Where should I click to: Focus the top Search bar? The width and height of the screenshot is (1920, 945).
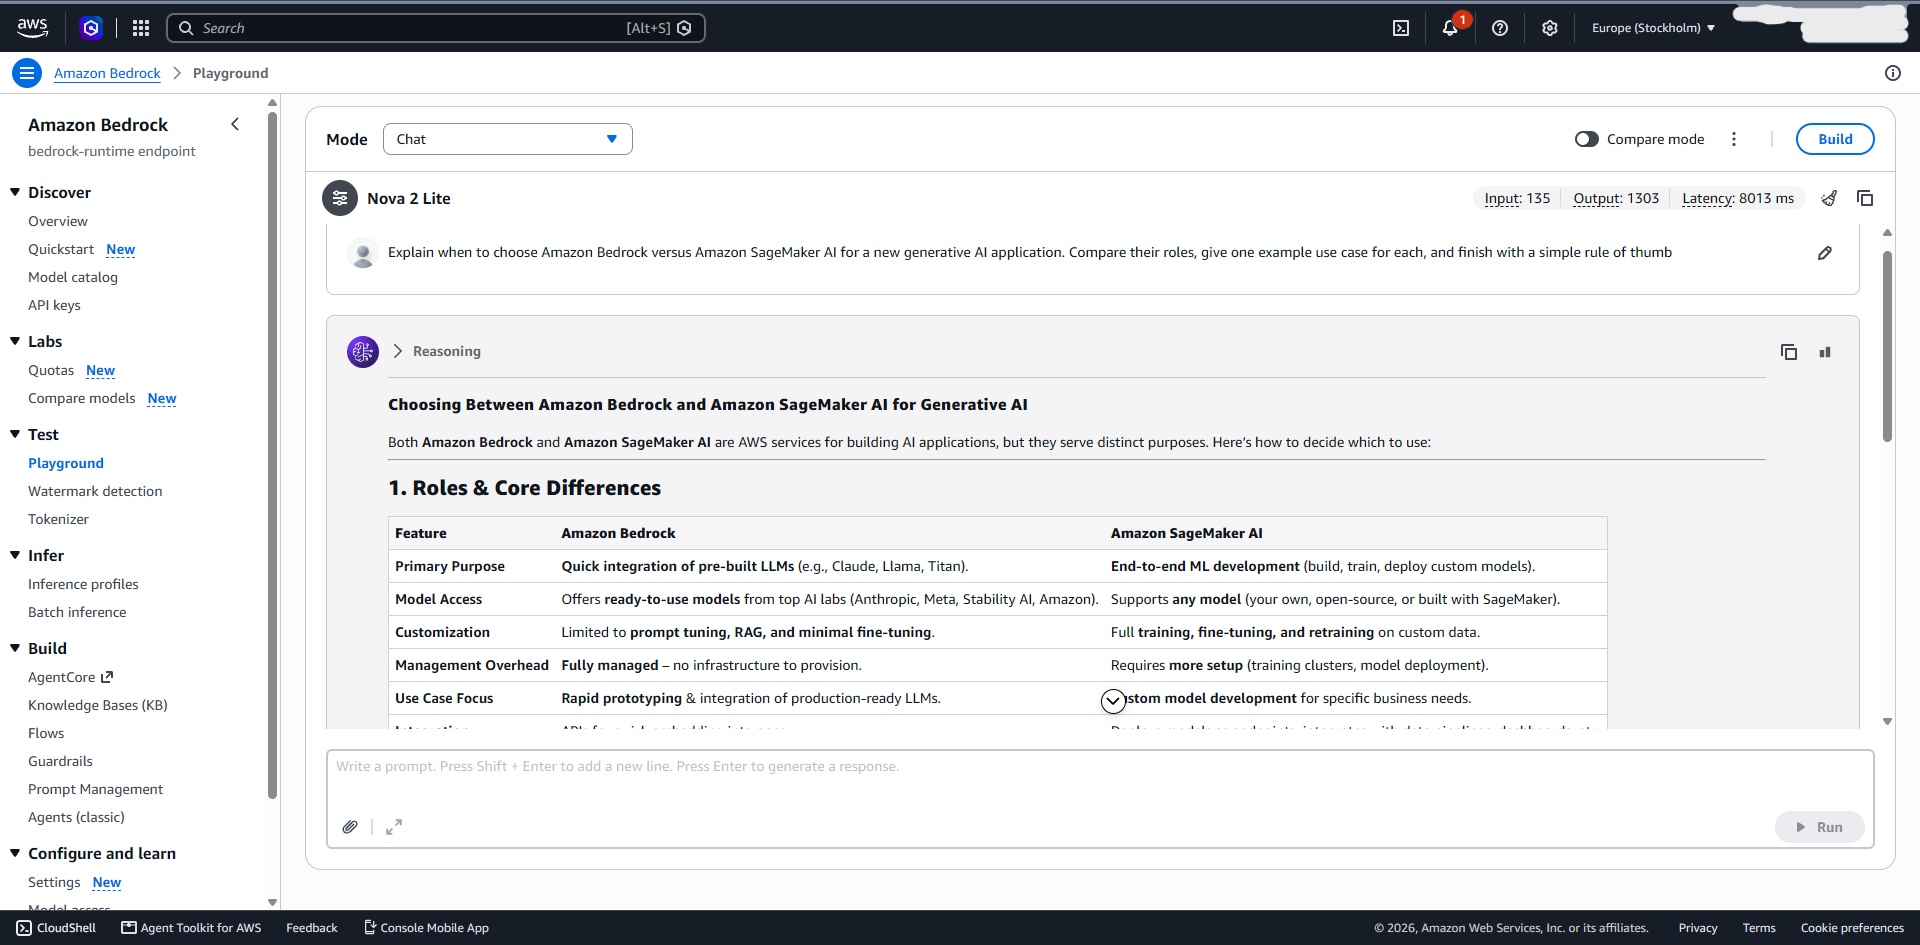pos(436,28)
